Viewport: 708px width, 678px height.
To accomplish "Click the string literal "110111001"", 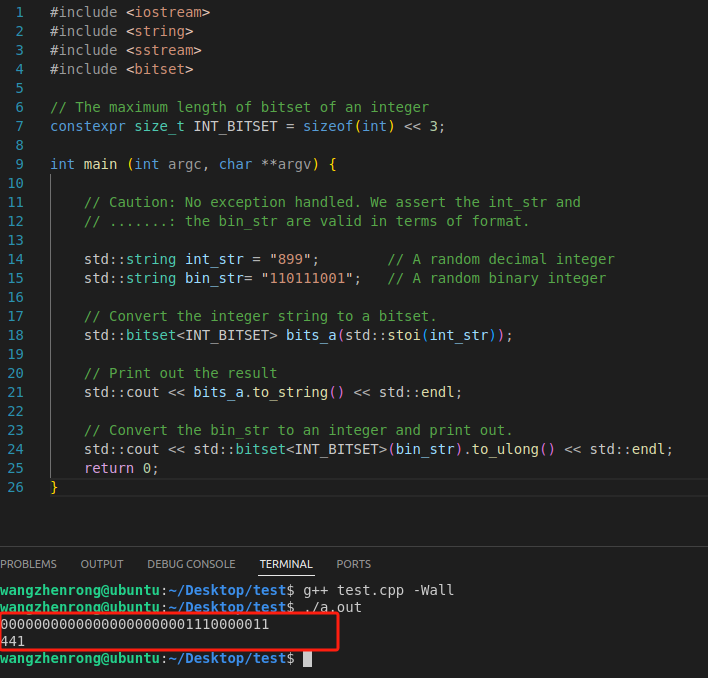I will 307,278.
